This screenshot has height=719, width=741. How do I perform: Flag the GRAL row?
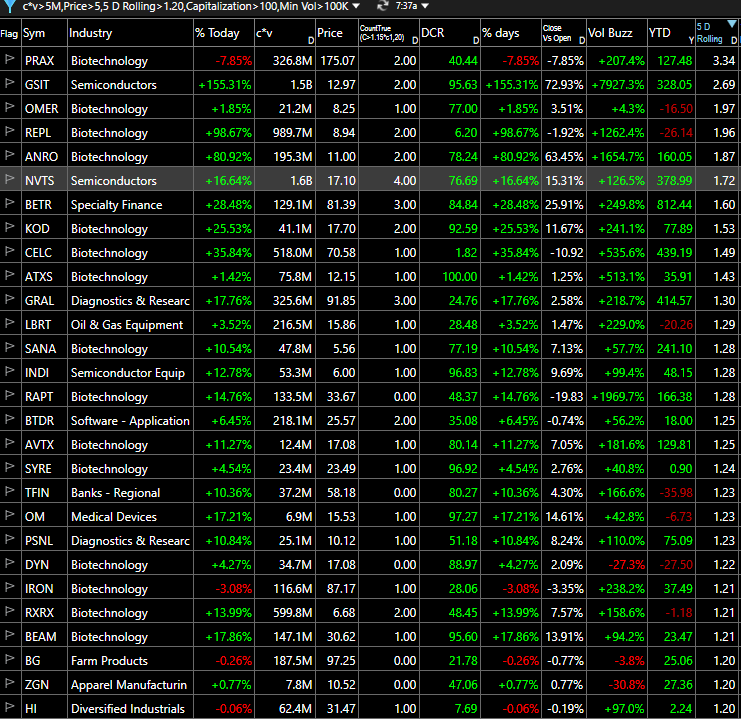coord(9,299)
